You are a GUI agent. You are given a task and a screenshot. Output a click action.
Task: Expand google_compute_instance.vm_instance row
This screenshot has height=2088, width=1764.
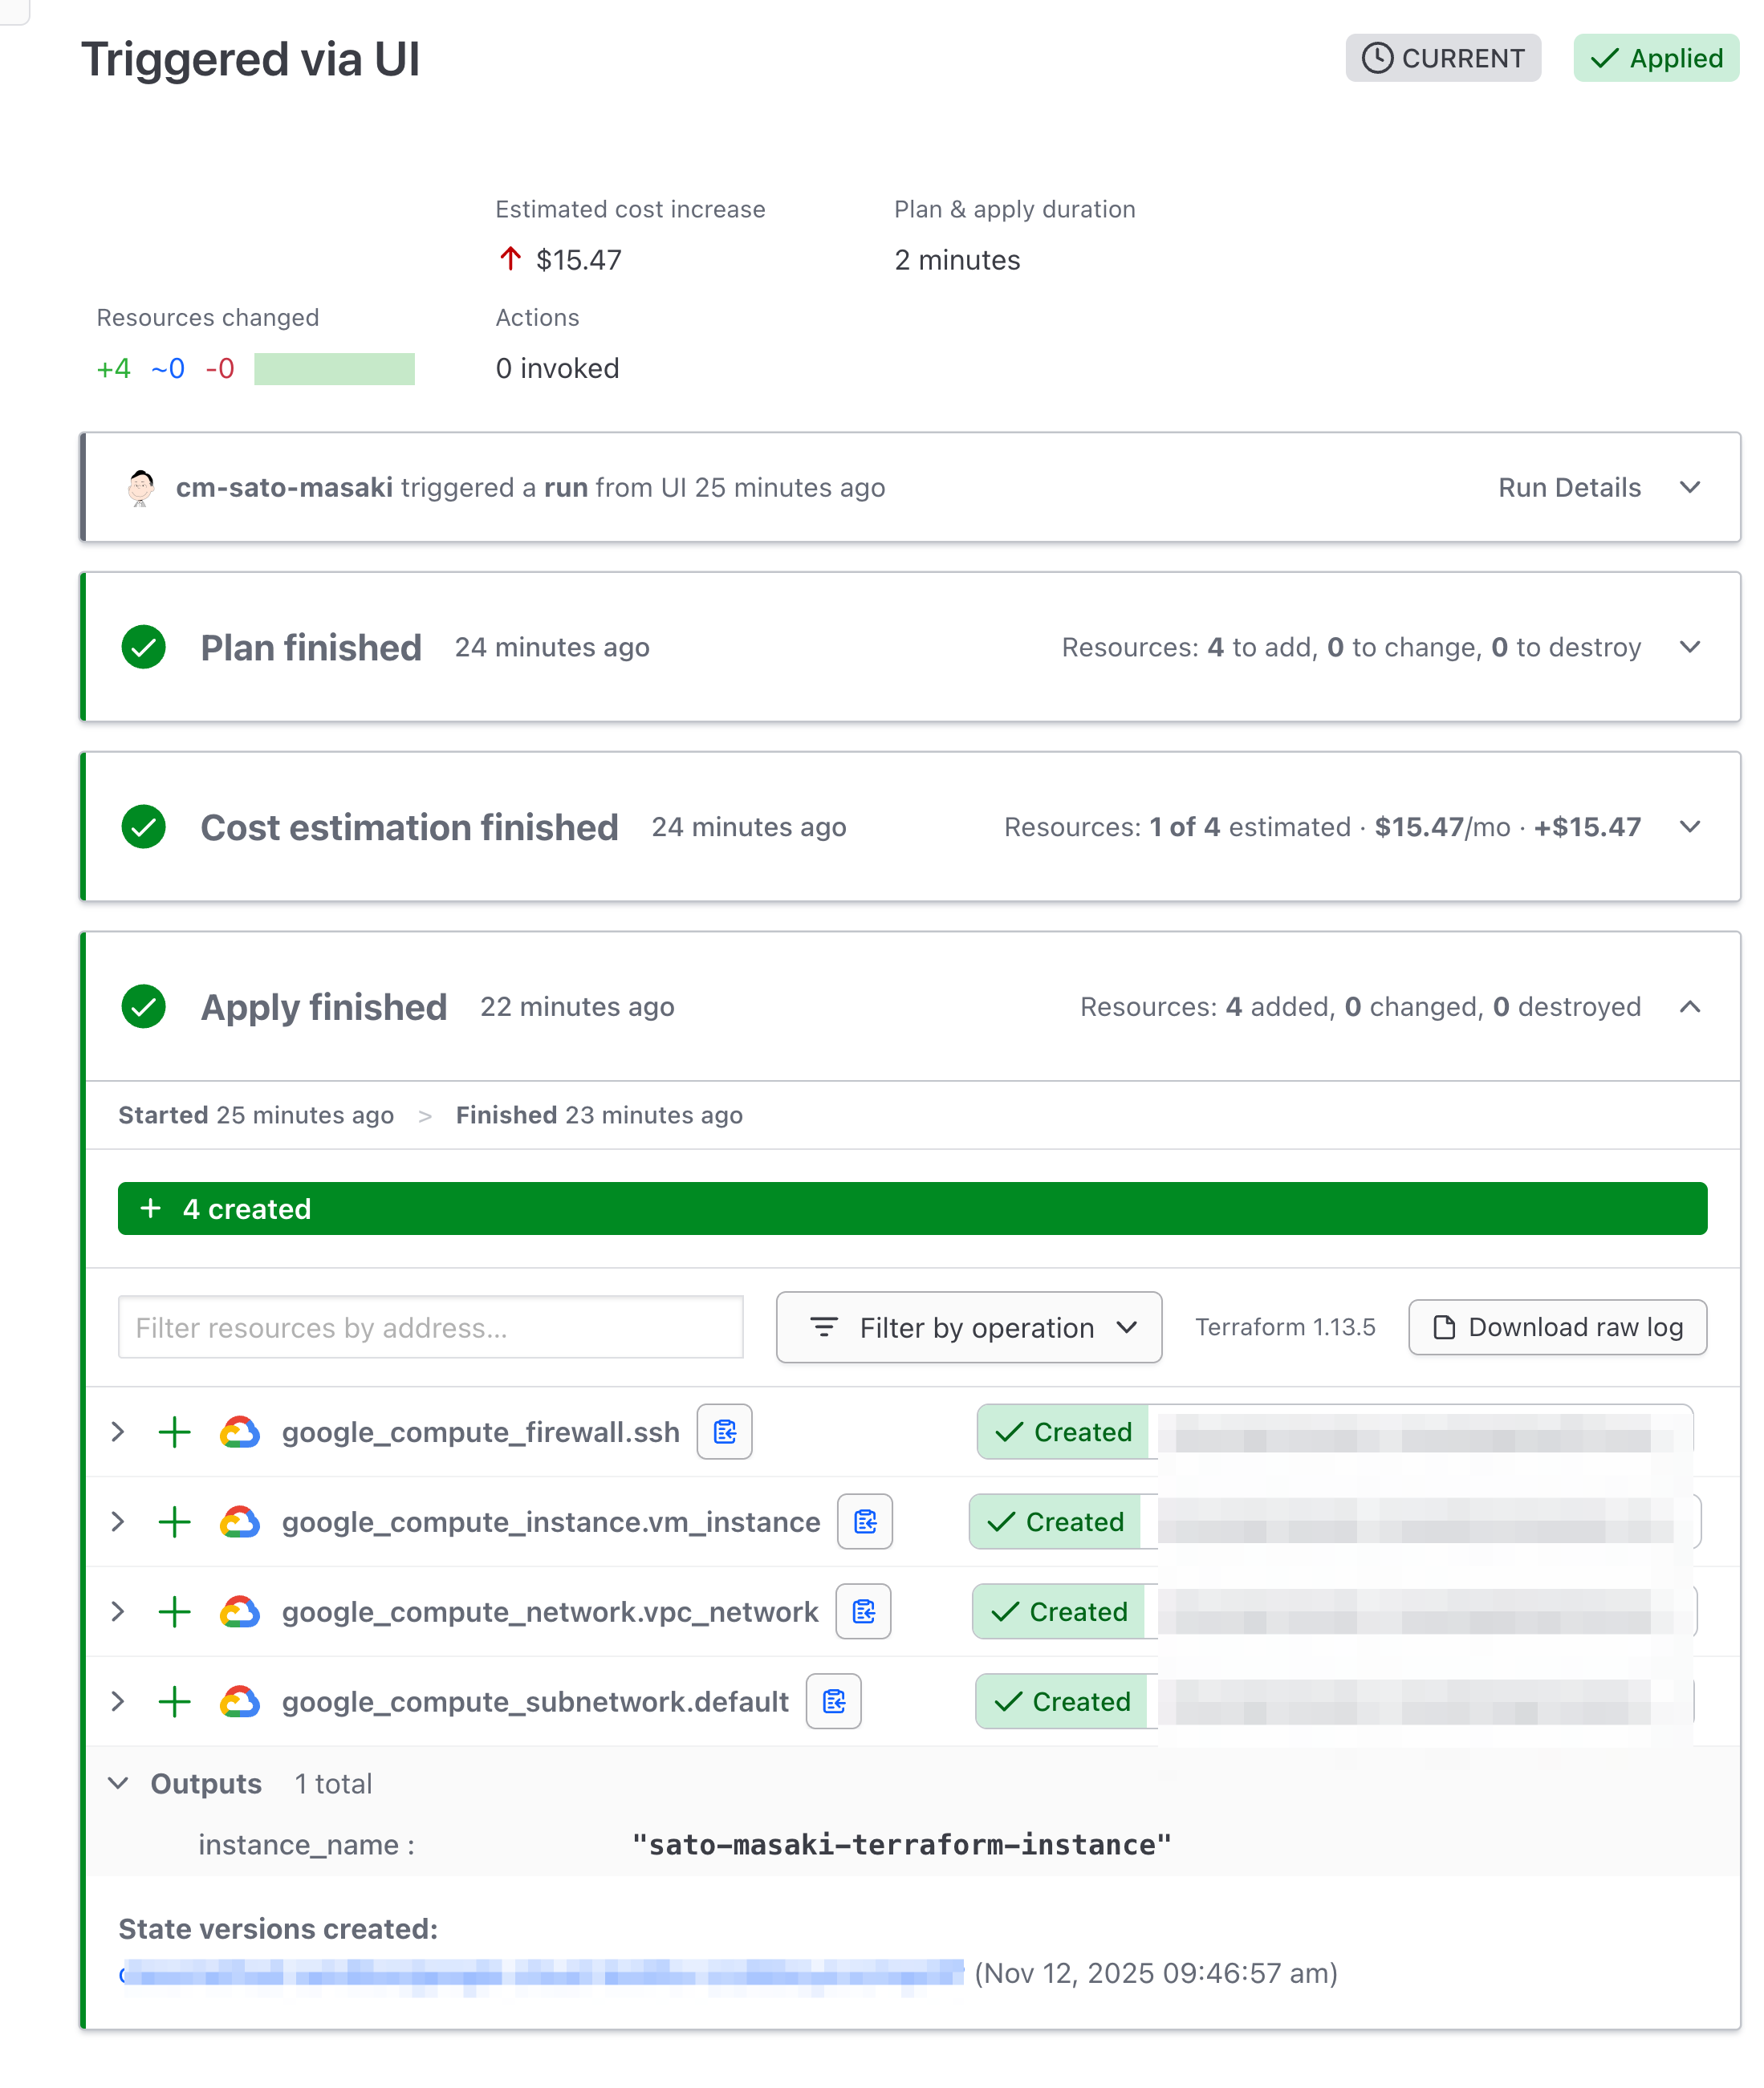[118, 1522]
